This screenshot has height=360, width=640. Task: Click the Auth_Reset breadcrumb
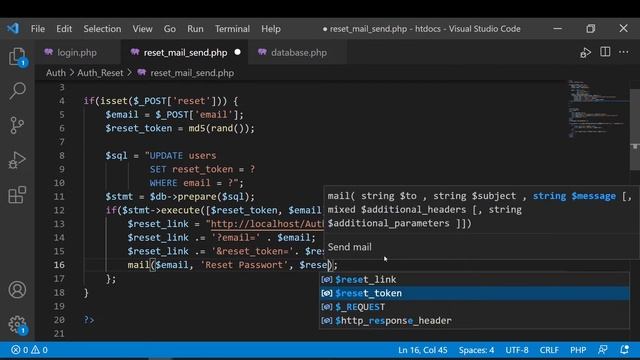(100, 73)
